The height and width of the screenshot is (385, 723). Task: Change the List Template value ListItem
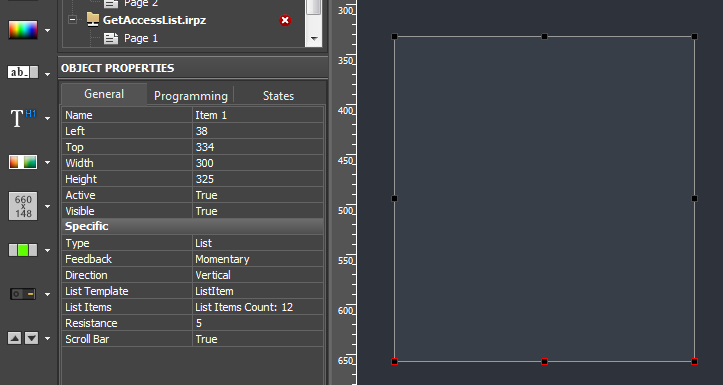coord(258,291)
